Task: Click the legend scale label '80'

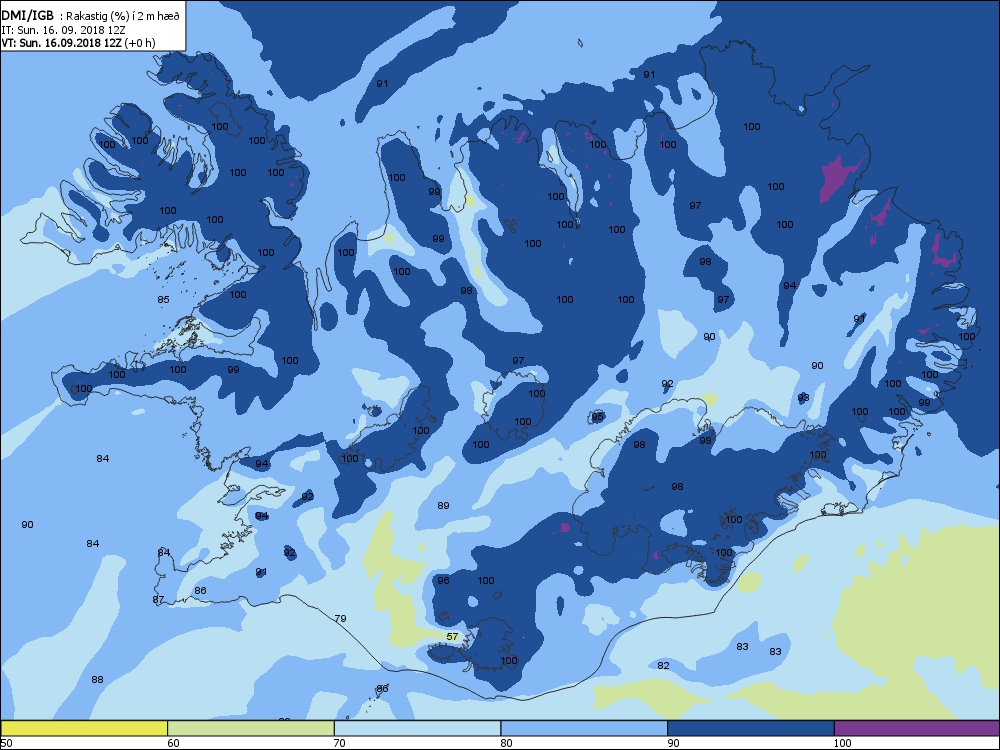Action: (x=506, y=743)
